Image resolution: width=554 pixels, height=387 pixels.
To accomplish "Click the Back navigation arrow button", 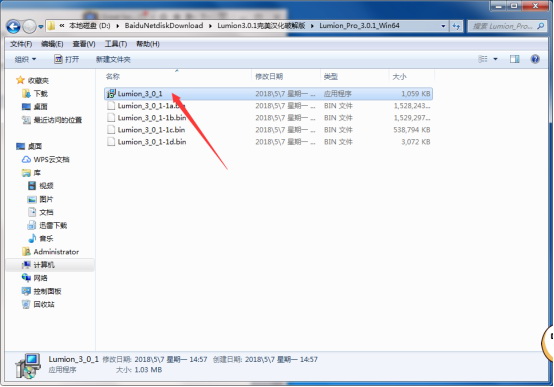I will pyautogui.click(x=13, y=27).
